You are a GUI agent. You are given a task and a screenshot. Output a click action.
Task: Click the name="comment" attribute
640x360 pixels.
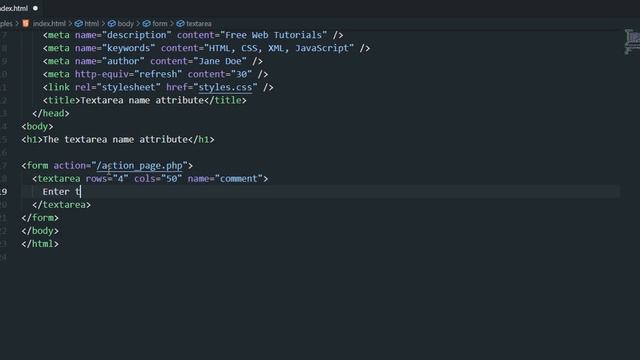pyautogui.click(x=225, y=179)
